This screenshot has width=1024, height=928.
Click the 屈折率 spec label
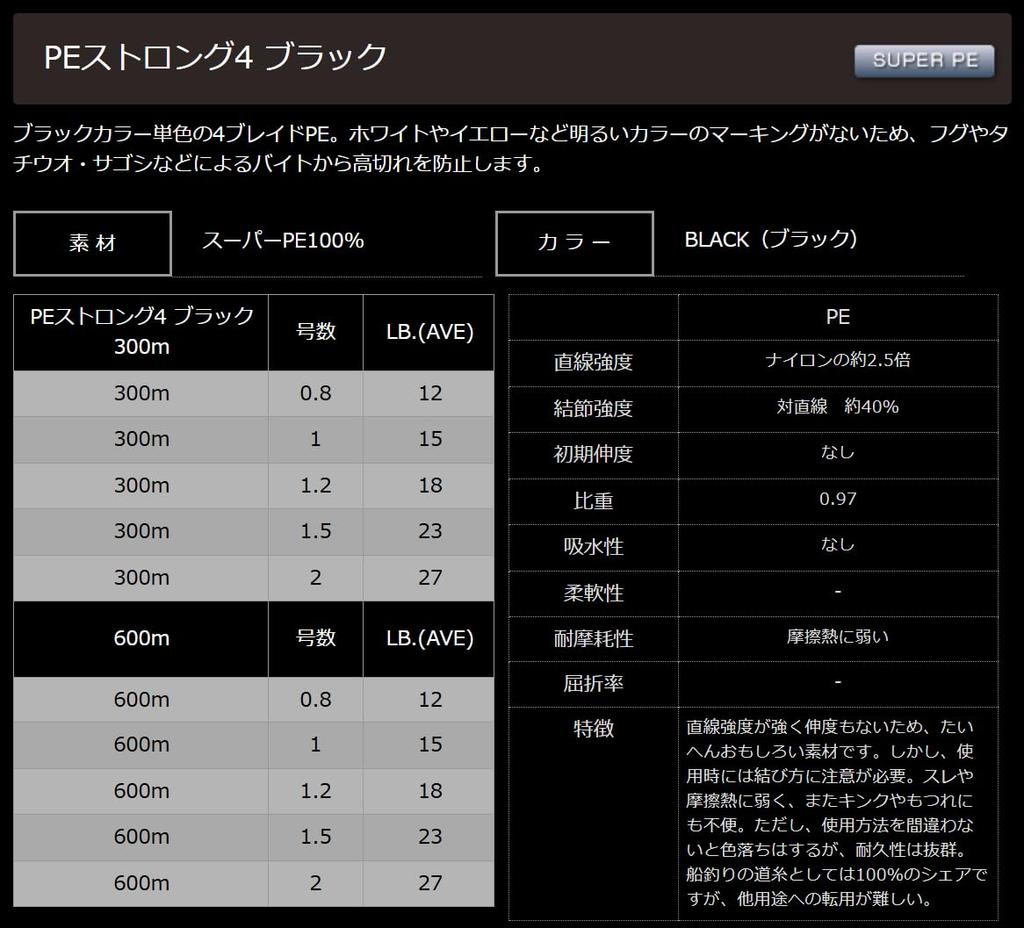pos(593,684)
